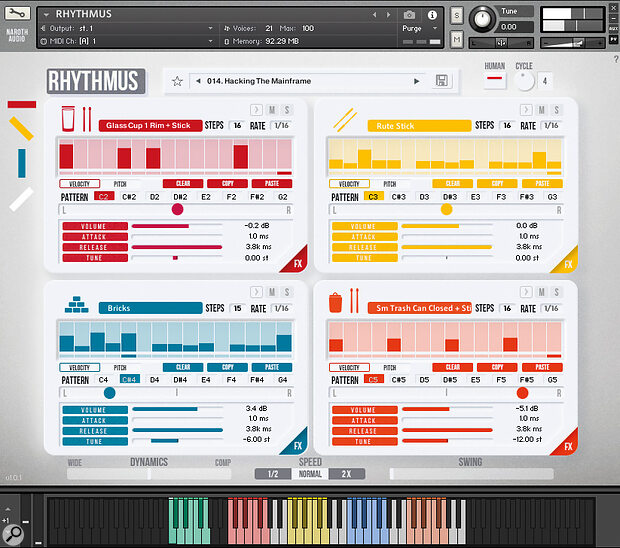Click the arrow button on Bricks engine
This screenshot has height=548, width=620.
click(x=256, y=292)
